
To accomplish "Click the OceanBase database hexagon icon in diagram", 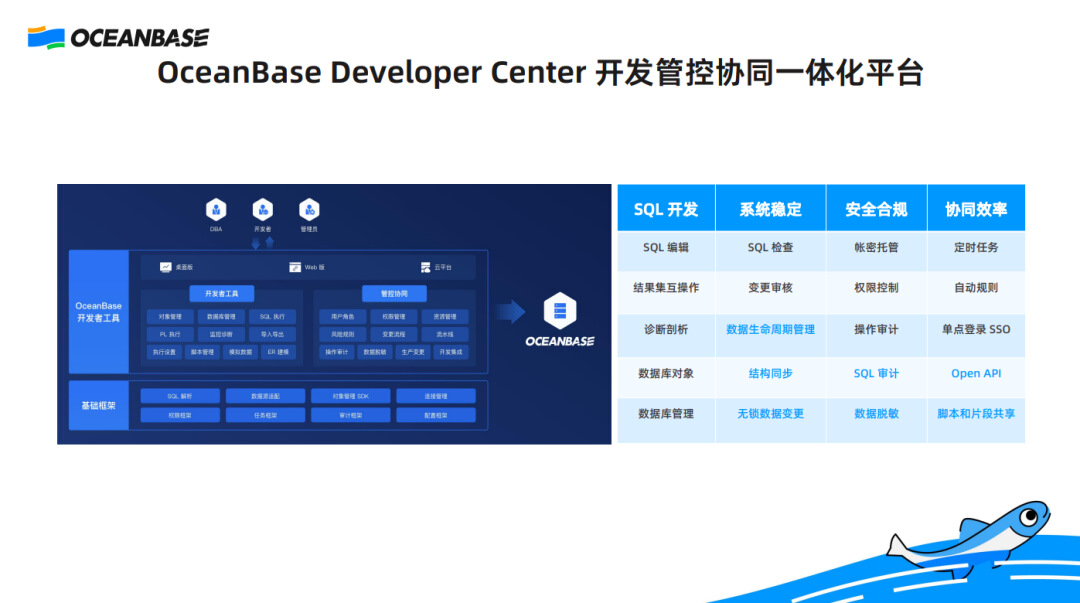I will pyautogui.click(x=559, y=311).
